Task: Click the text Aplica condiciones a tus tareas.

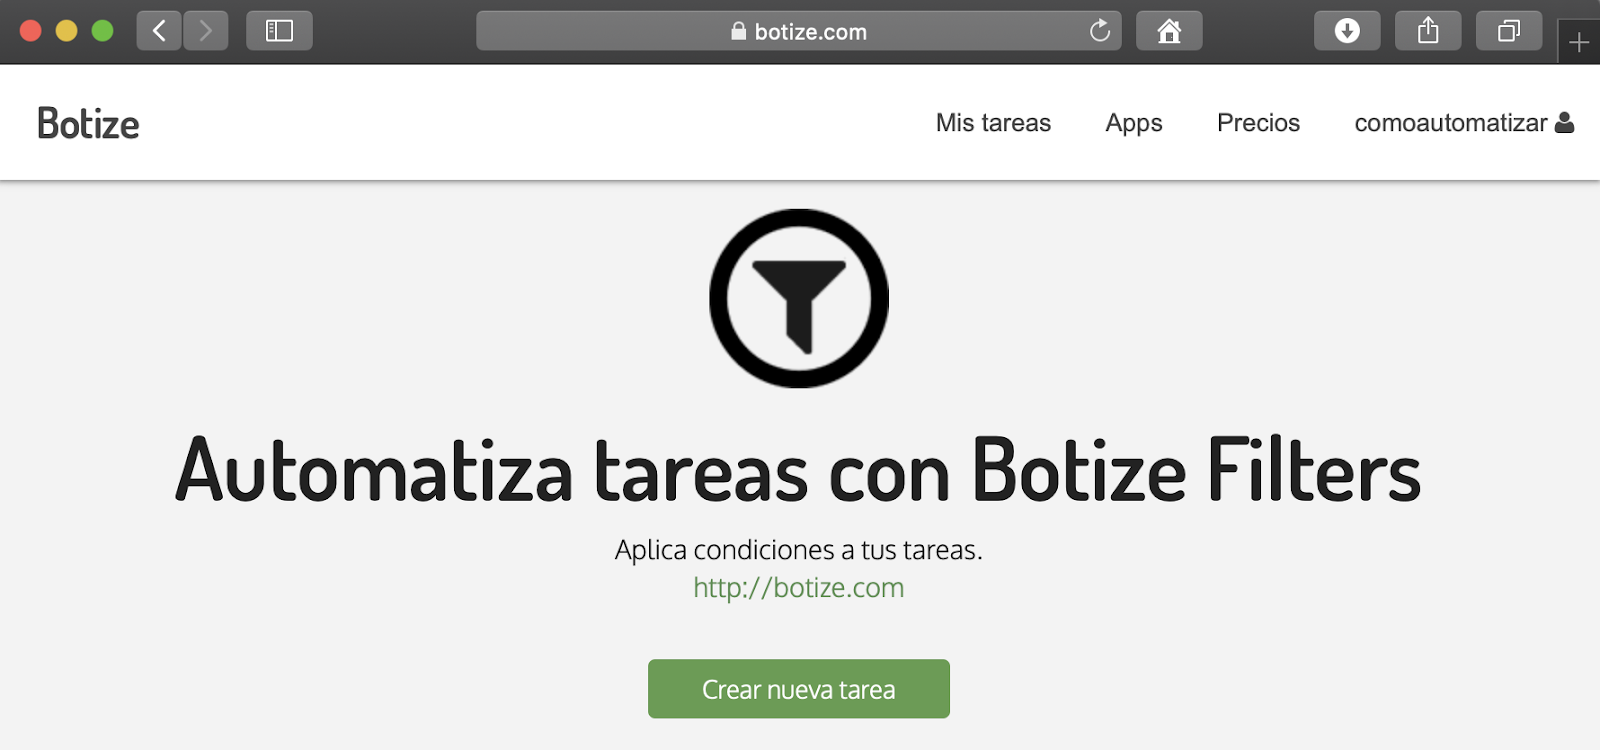Action: click(799, 550)
